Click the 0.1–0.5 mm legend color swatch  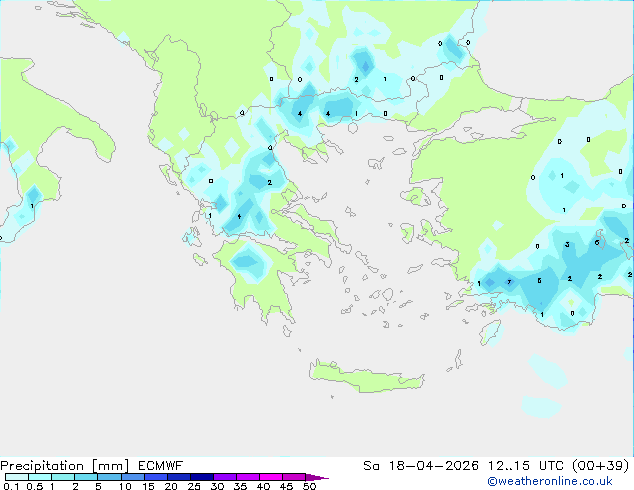17,477
